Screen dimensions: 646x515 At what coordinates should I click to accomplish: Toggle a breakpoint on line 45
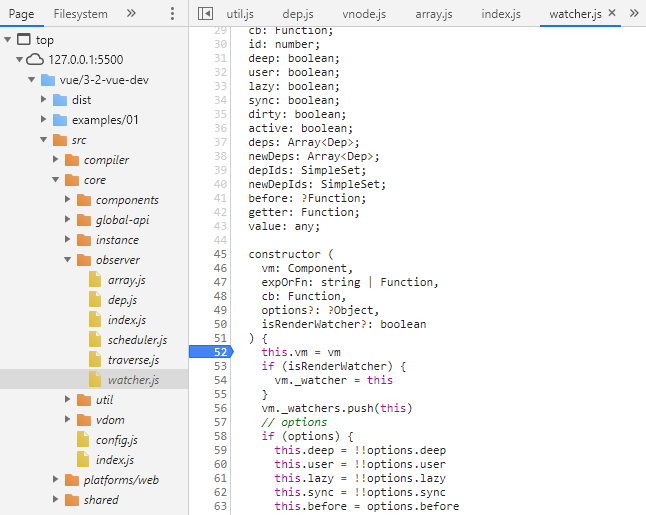(x=220, y=254)
